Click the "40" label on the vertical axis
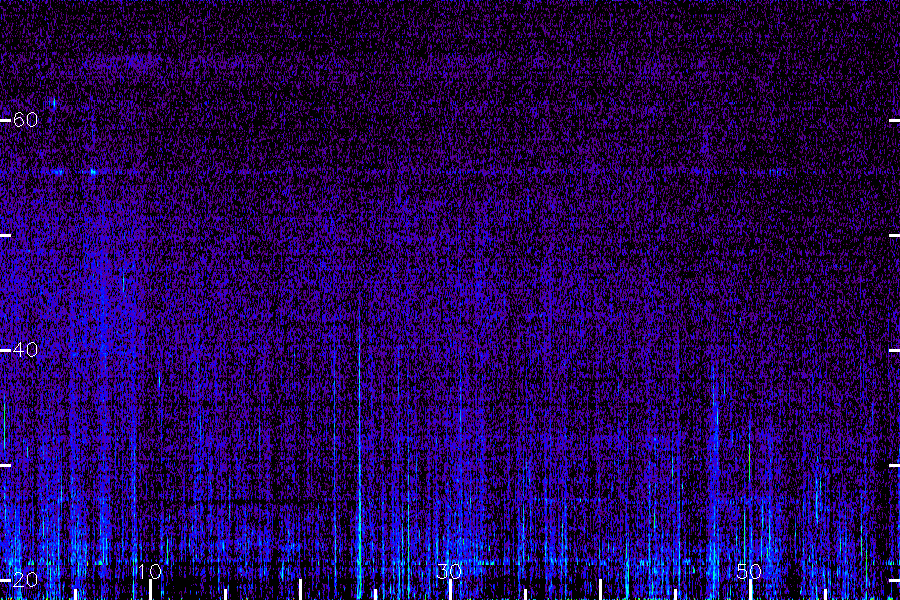The height and width of the screenshot is (600, 900). coord(25,350)
